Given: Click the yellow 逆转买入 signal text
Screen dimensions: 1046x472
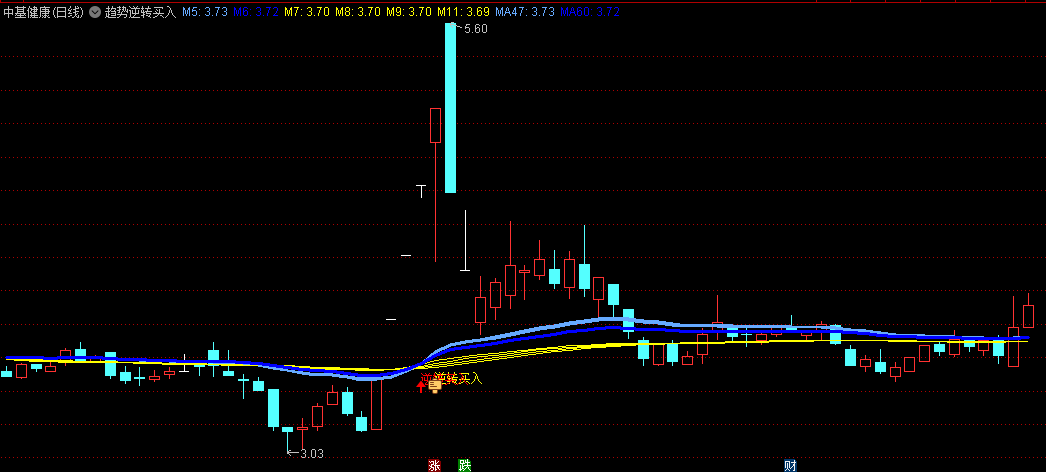Looking at the screenshot, I should pos(458,379).
